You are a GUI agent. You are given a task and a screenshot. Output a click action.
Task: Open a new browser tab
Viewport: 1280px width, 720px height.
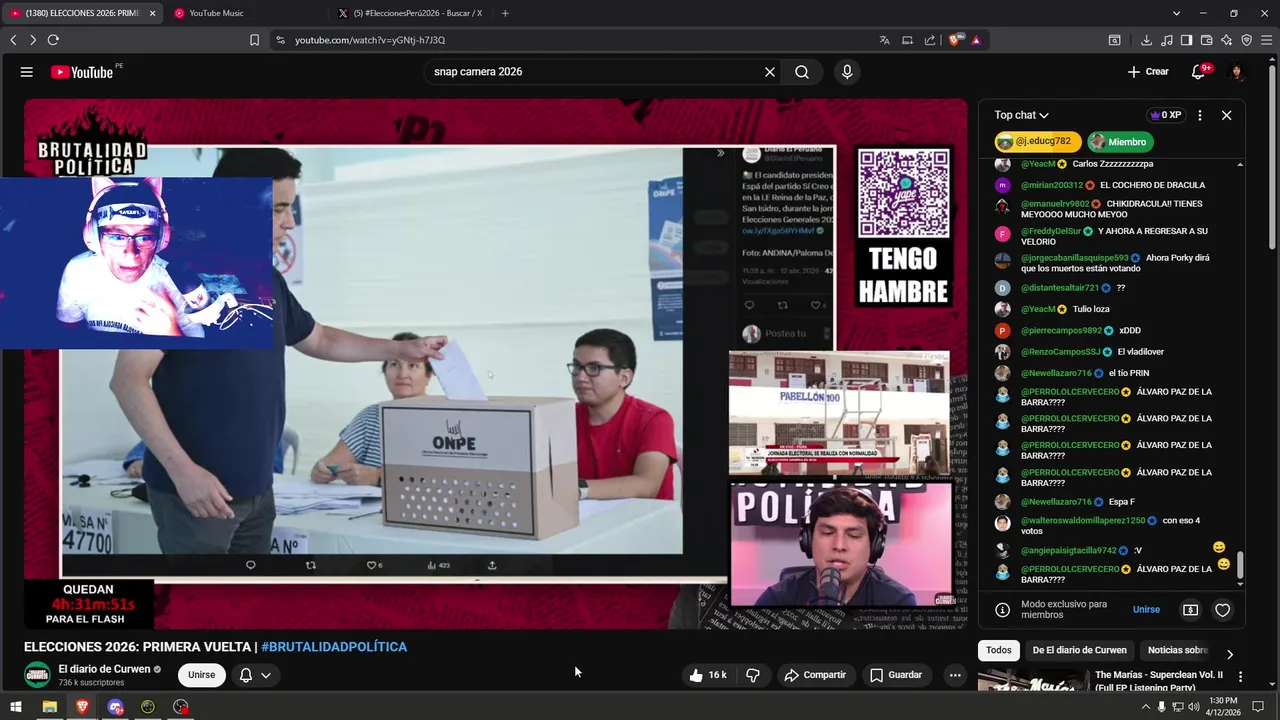(x=505, y=13)
